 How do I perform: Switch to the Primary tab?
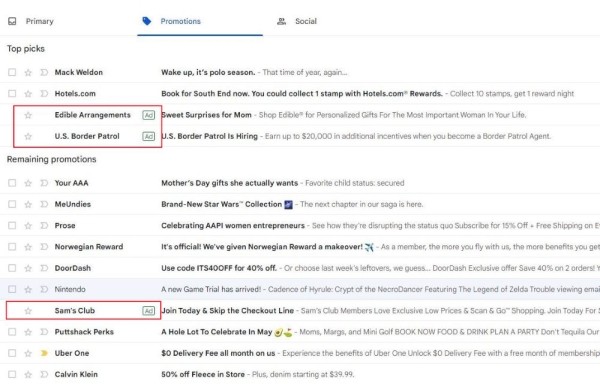31,21
